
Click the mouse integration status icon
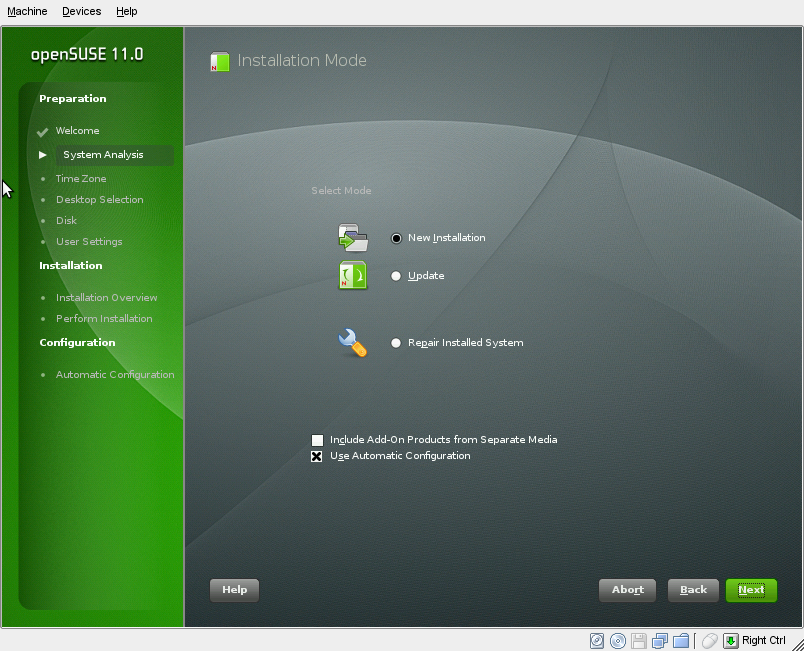(x=709, y=640)
